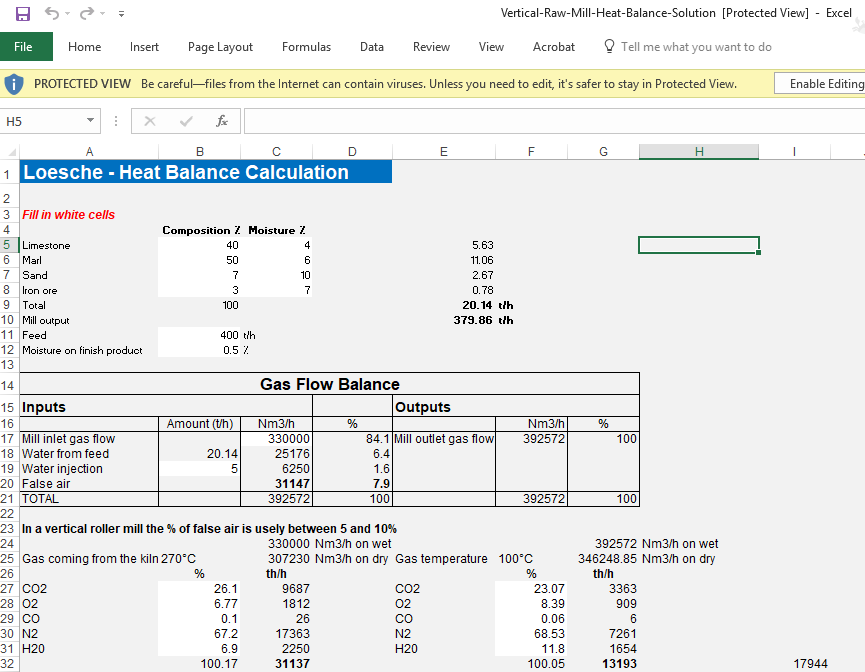Click the outlet N2 percentage 68.53
865x672 pixels.
click(531, 633)
